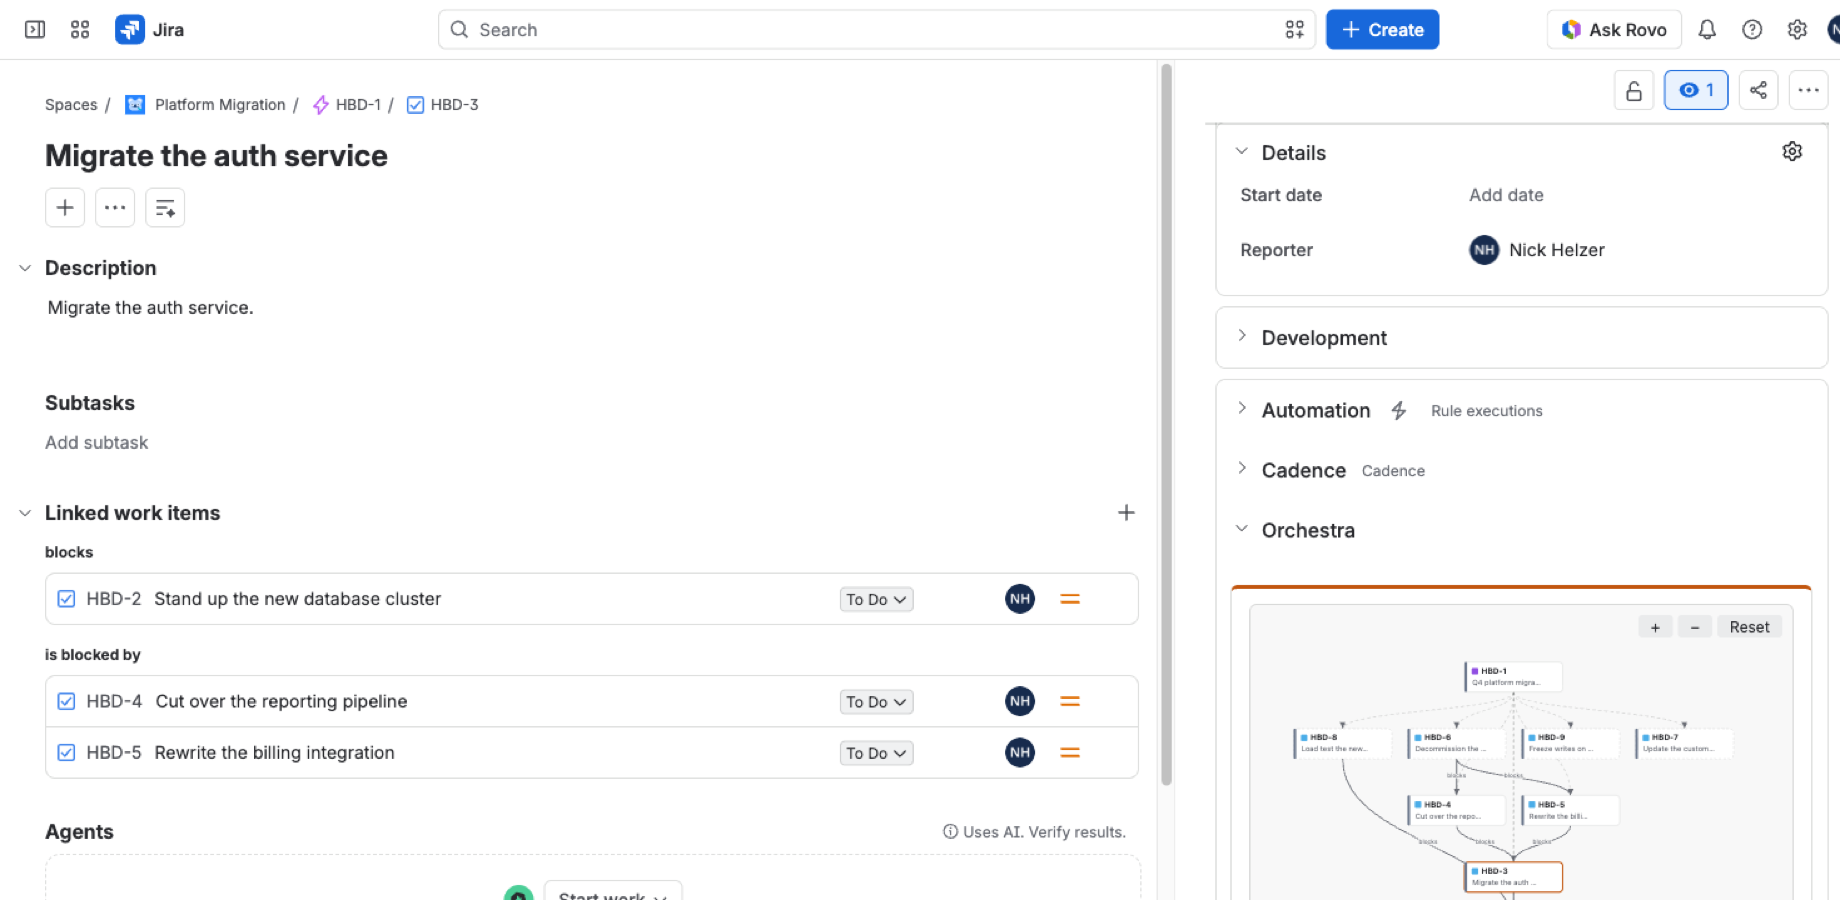This screenshot has height=900, width=1840.
Task: Open the app switcher grid icon
Action: coord(80,30)
